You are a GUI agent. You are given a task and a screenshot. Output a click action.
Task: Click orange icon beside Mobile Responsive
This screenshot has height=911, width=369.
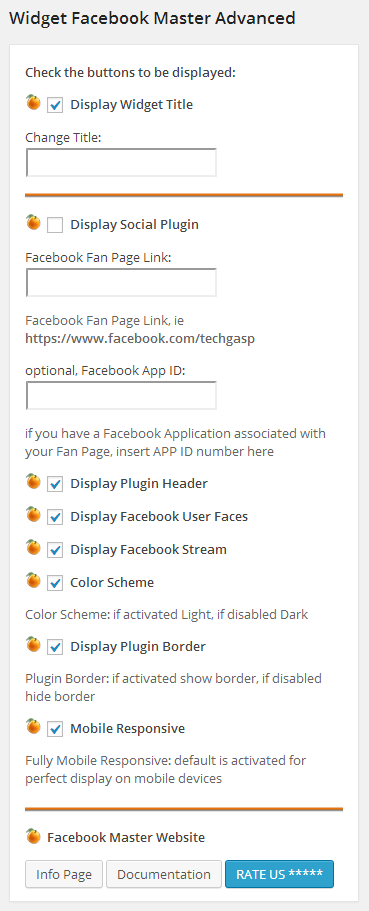pos(34,727)
